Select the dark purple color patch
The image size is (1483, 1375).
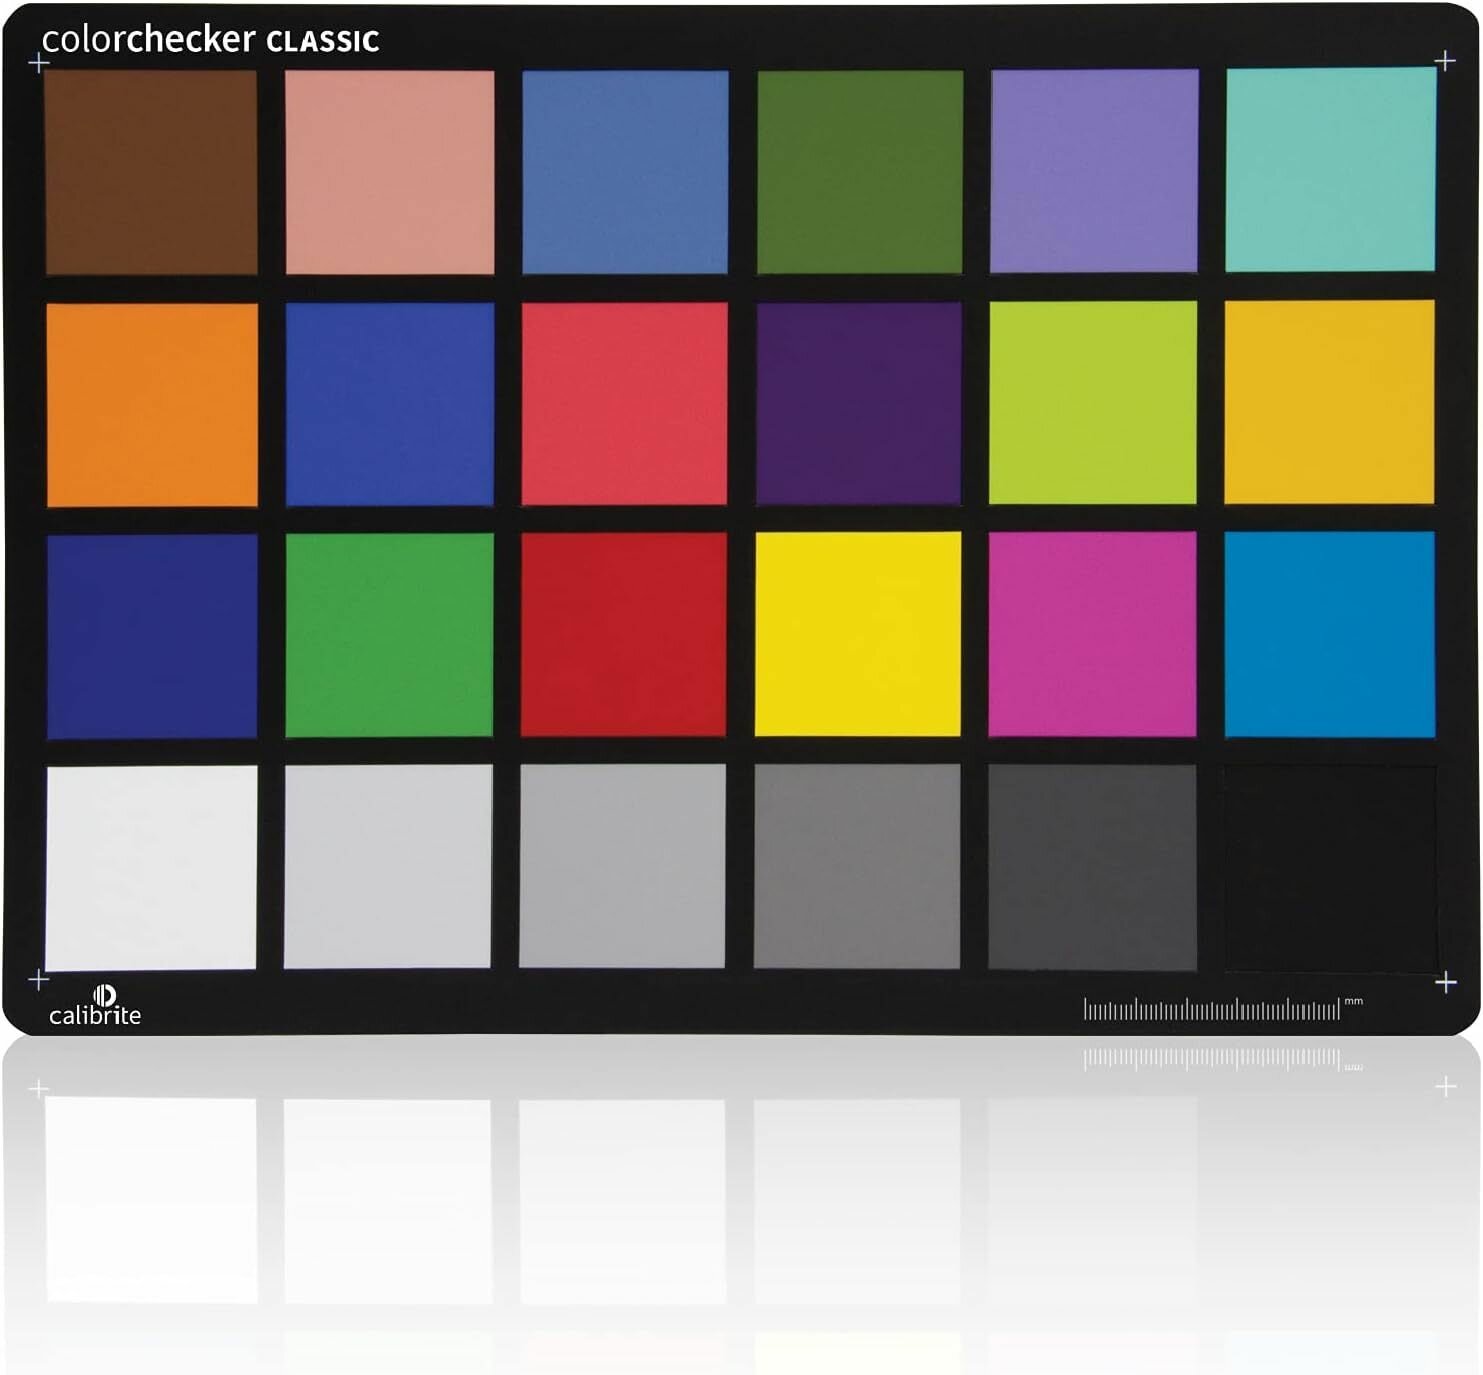[858, 404]
